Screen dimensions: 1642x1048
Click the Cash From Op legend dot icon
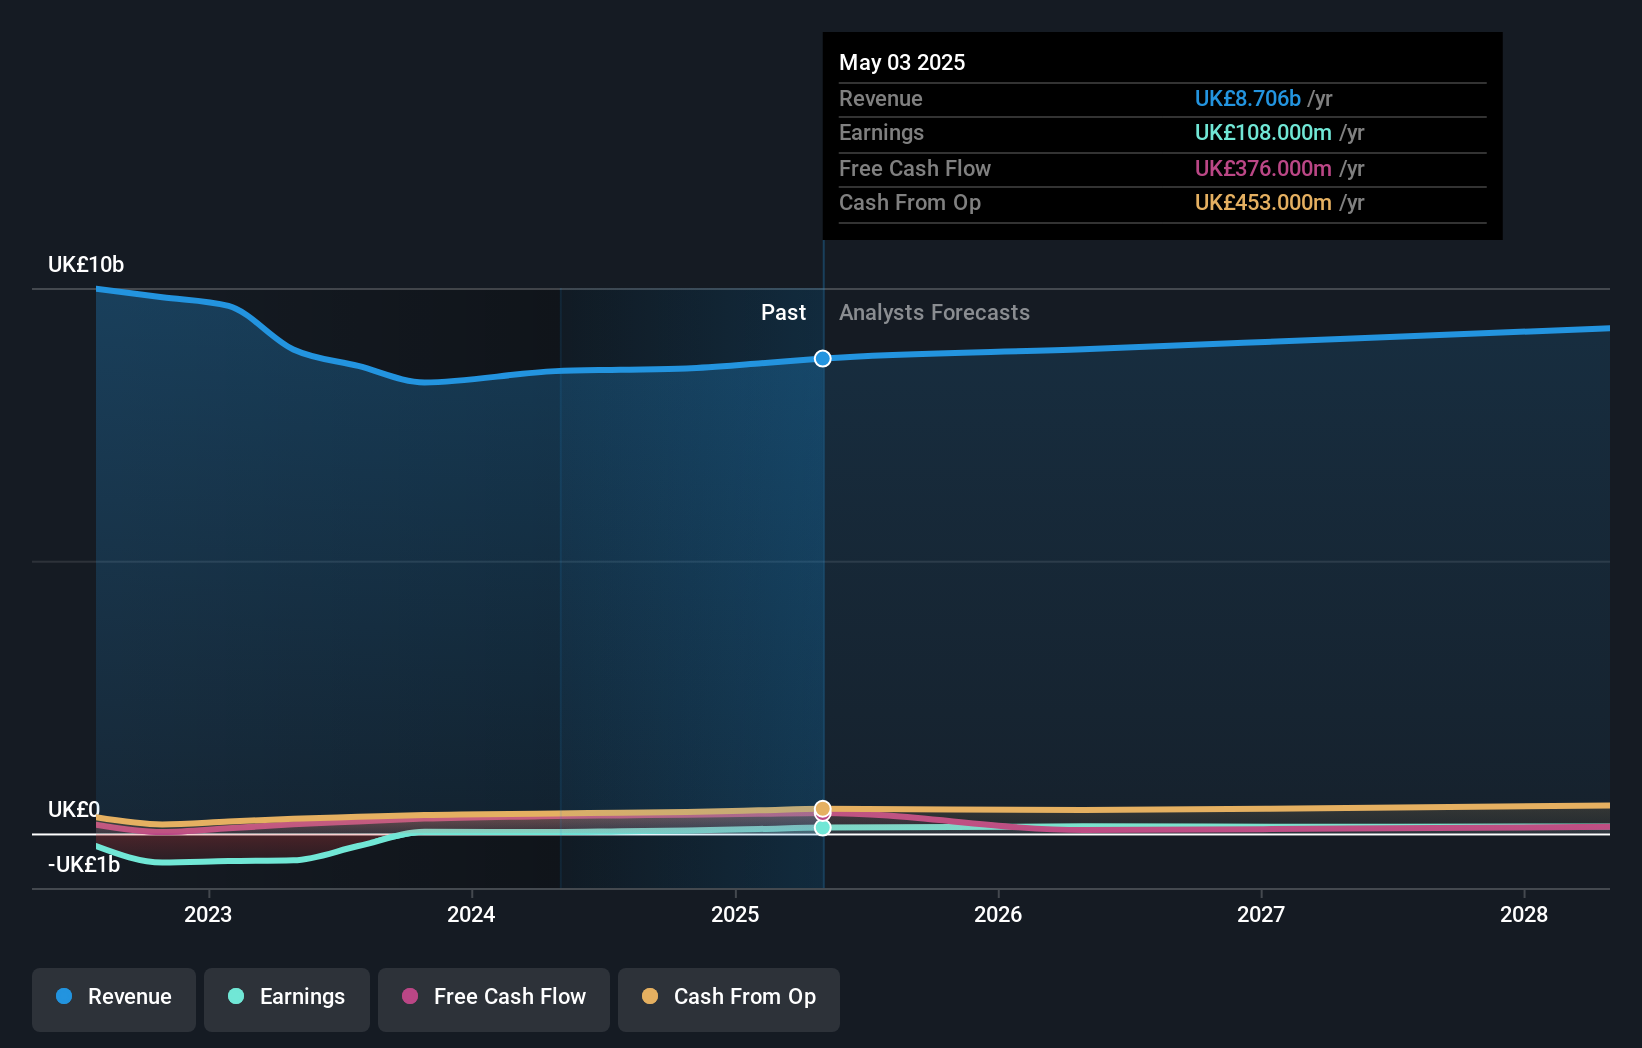pos(651,996)
